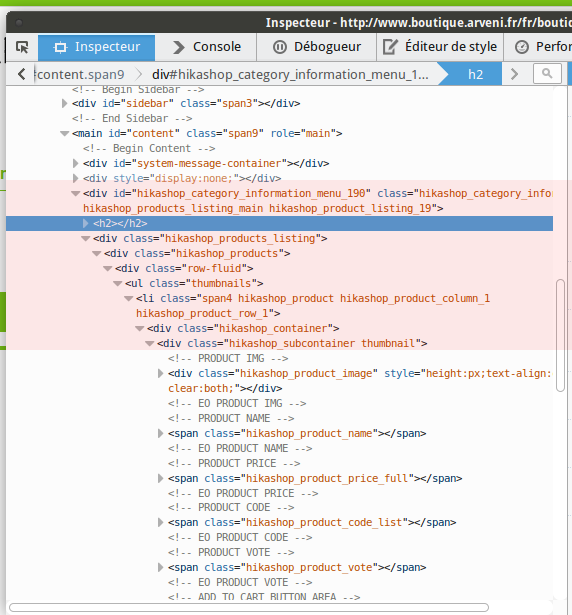572x615 pixels.
Task: Expand the selected h2 node
Action: [x=86, y=223]
